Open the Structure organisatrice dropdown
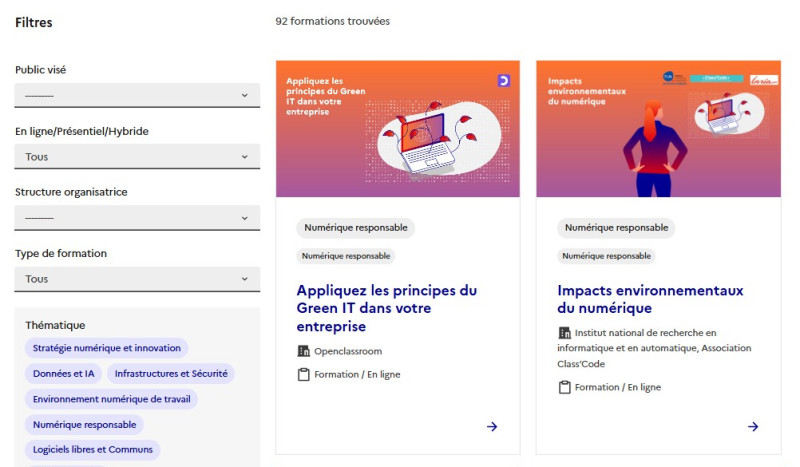Screen dimensions: 800x467 pyautogui.click(x=137, y=218)
